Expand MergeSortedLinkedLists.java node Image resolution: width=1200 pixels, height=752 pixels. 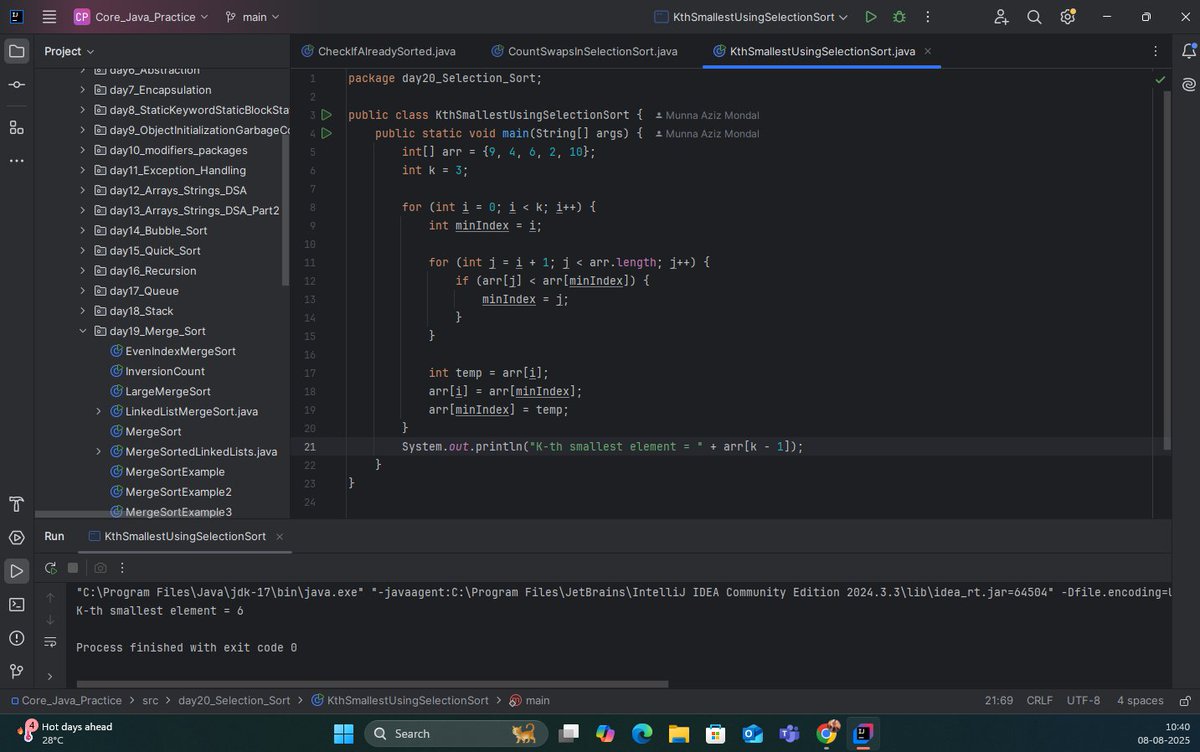[99, 452]
